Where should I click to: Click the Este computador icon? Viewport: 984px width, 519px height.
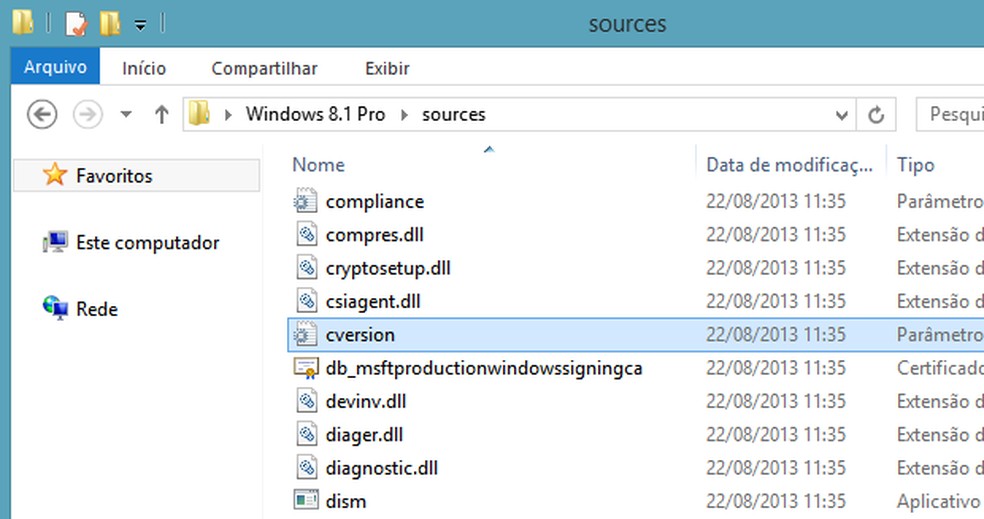[x=55, y=243]
